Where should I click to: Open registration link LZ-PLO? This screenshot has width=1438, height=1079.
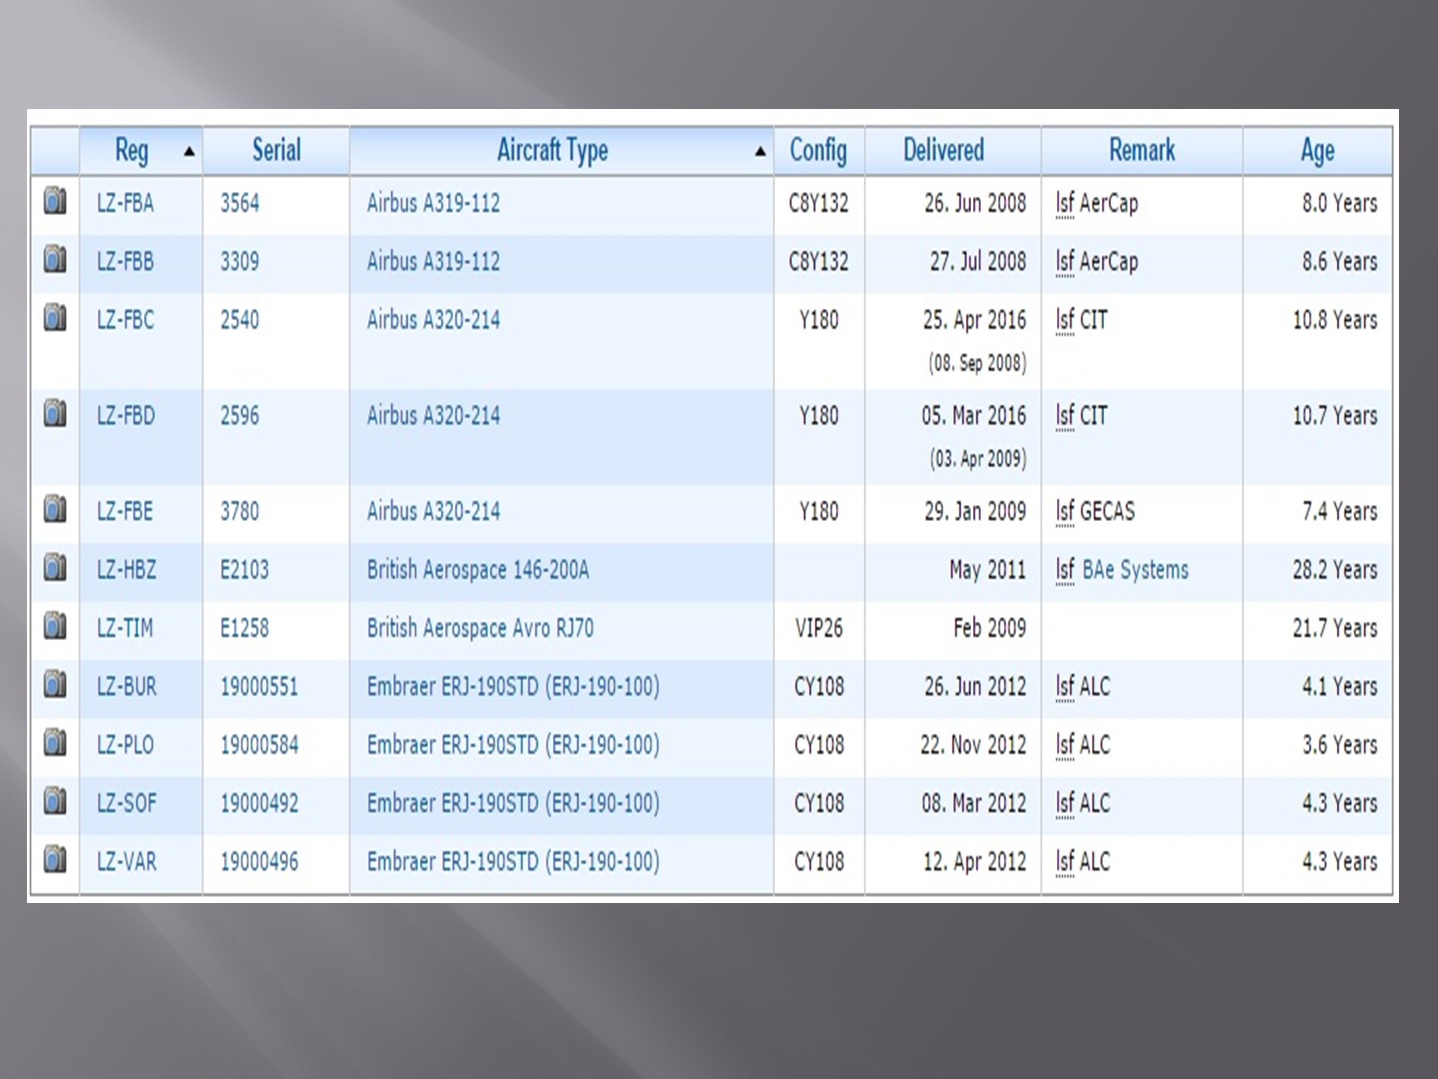click(x=125, y=745)
